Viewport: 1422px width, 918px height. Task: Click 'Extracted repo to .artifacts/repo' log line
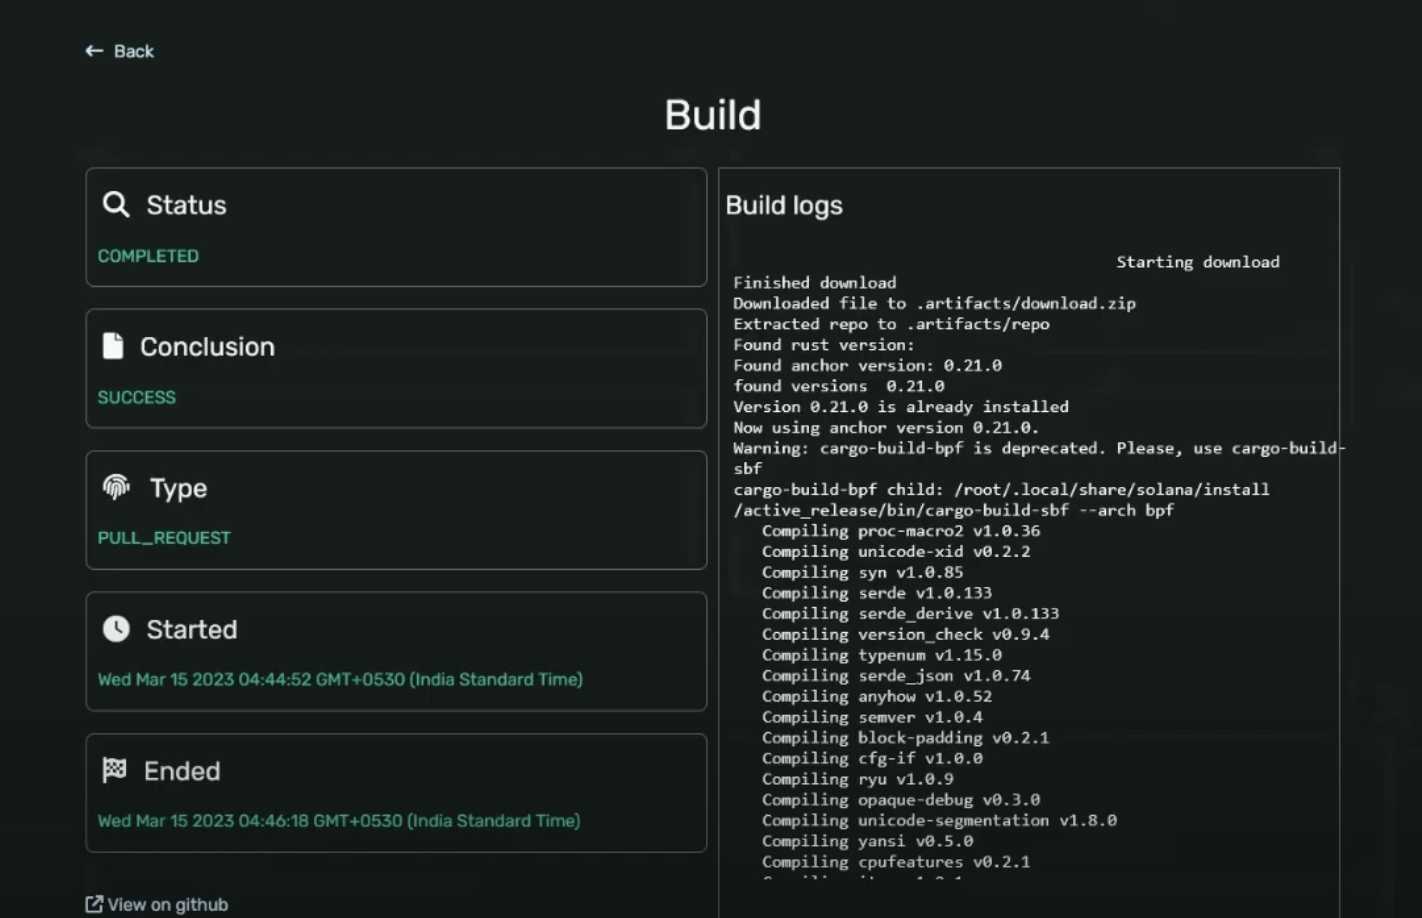pos(891,324)
